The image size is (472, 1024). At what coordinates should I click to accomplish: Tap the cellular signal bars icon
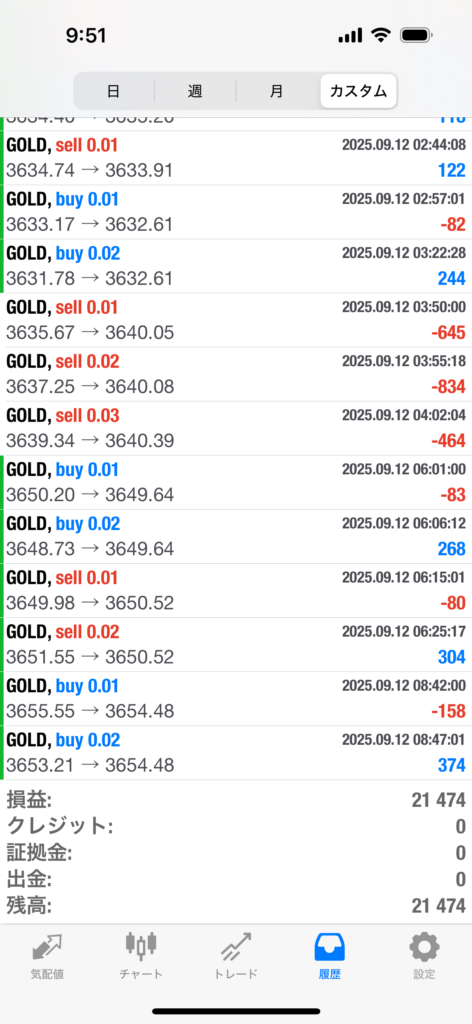pos(351,36)
